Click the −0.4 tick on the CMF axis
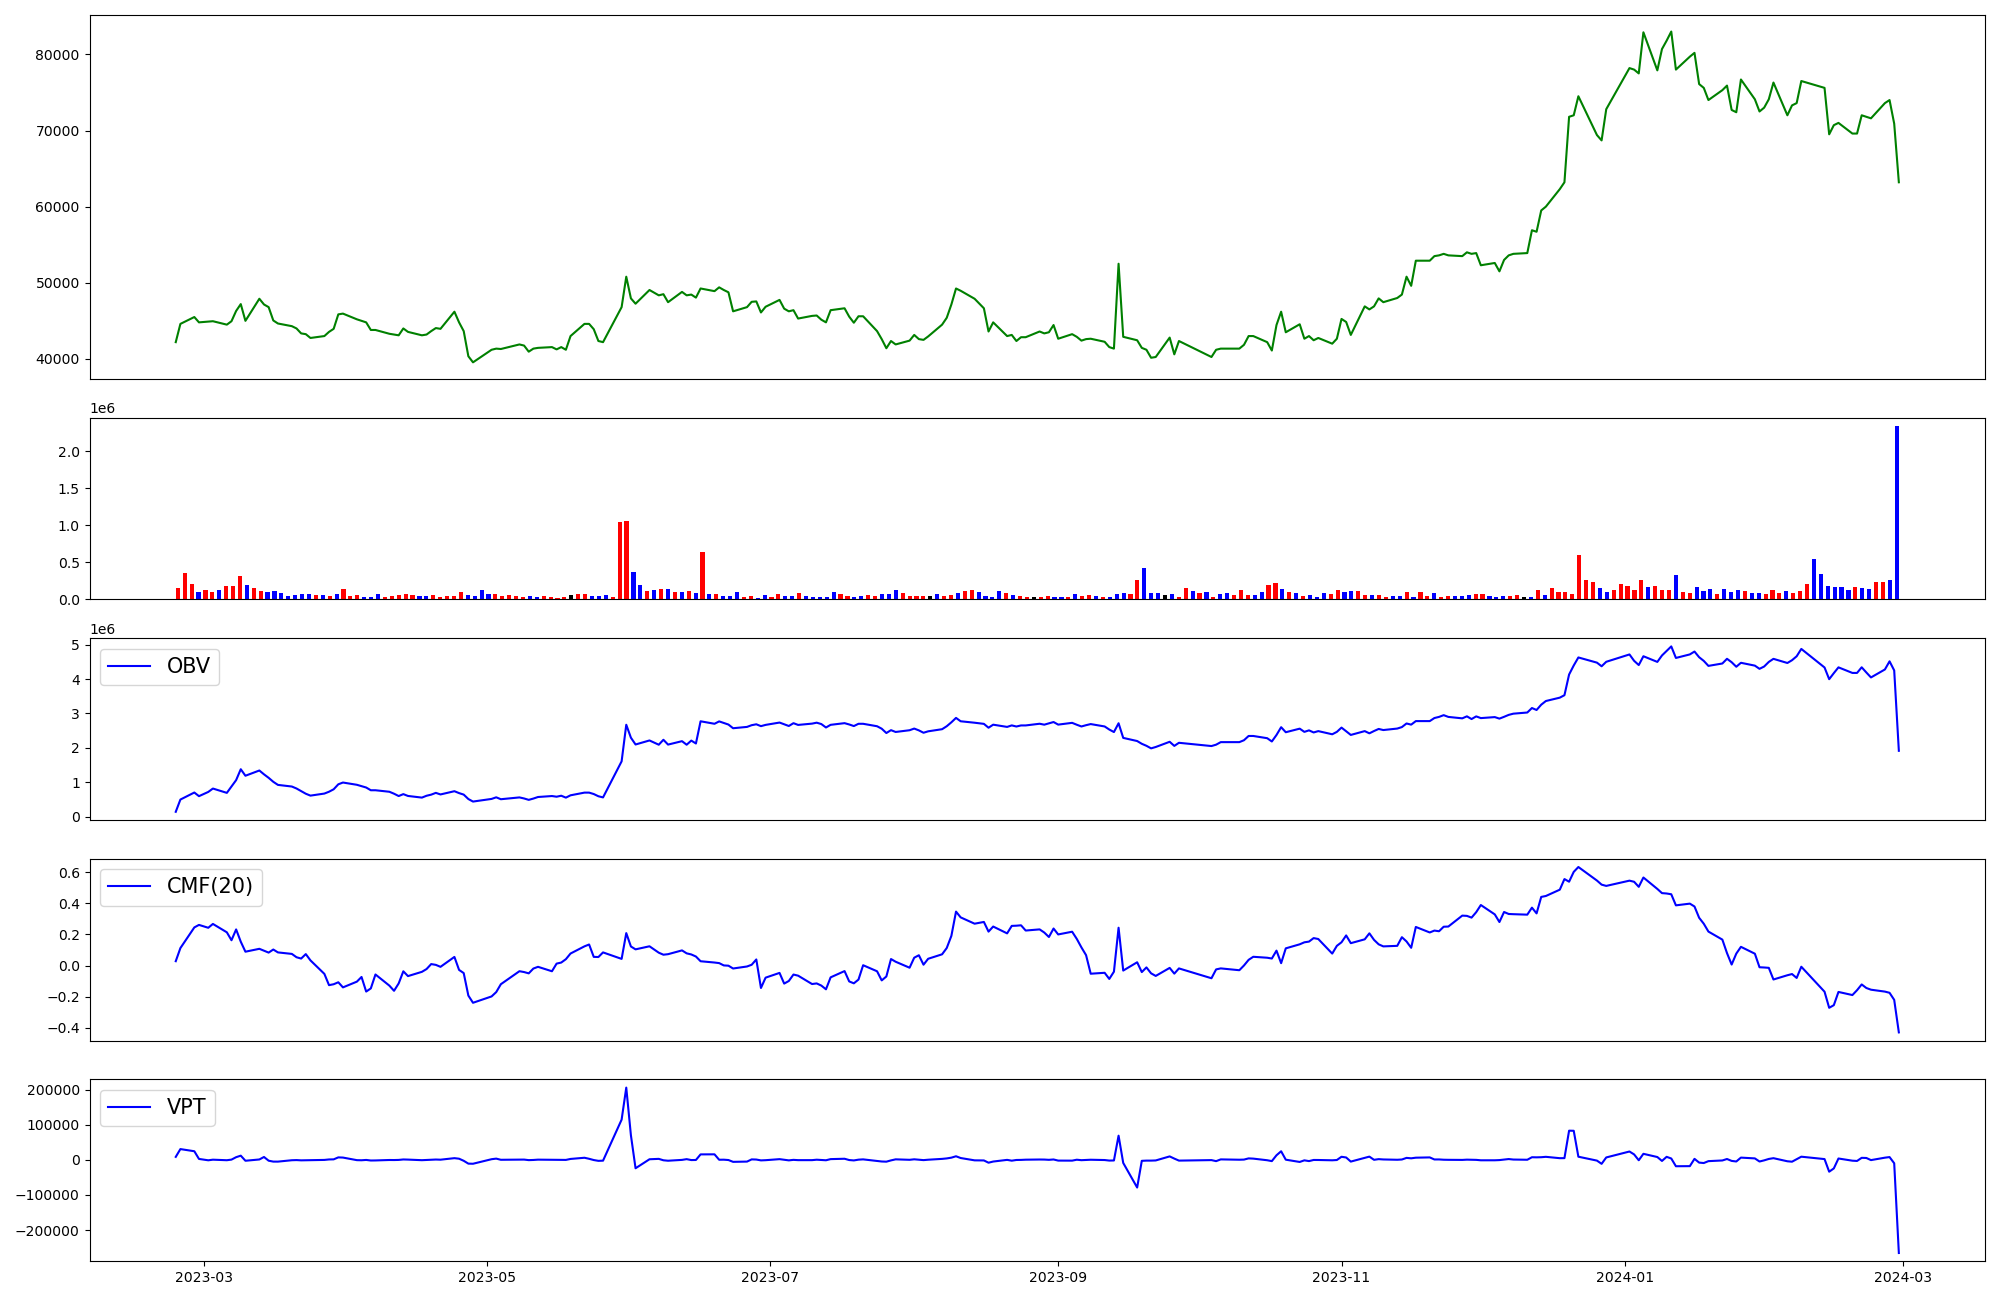This screenshot has width=2000, height=1300. point(64,1029)
